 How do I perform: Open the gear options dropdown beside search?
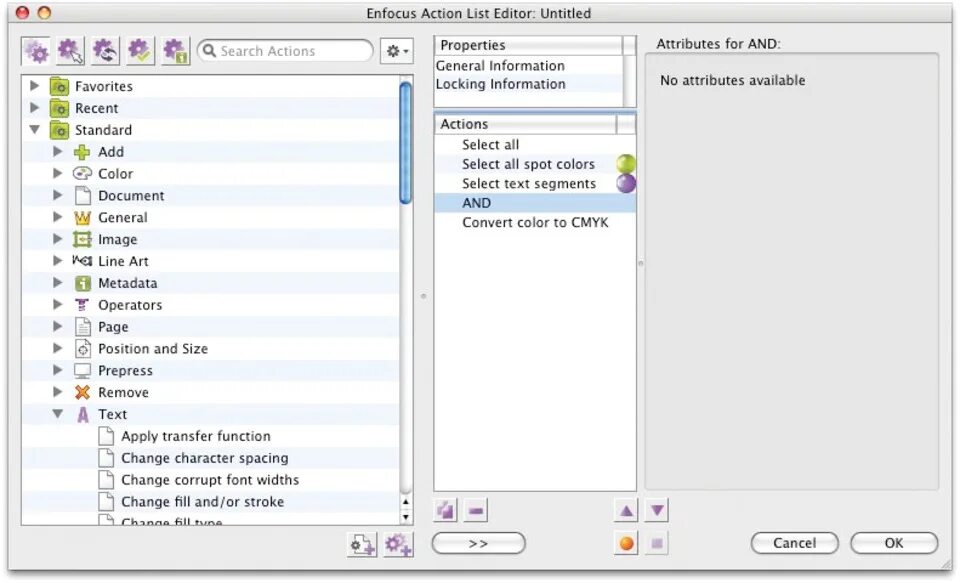397,51
